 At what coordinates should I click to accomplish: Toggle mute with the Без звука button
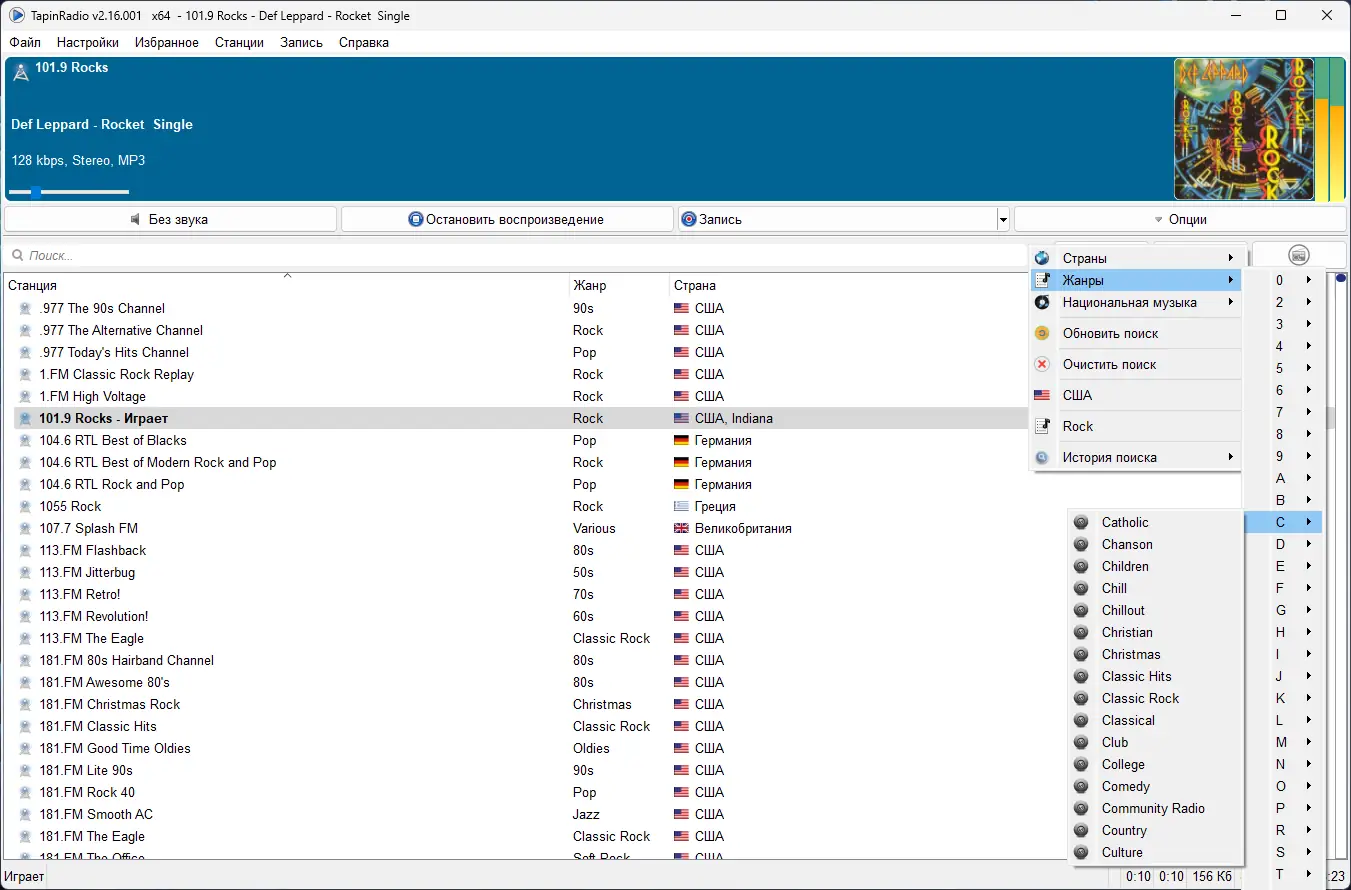click(x=170, y=219)
